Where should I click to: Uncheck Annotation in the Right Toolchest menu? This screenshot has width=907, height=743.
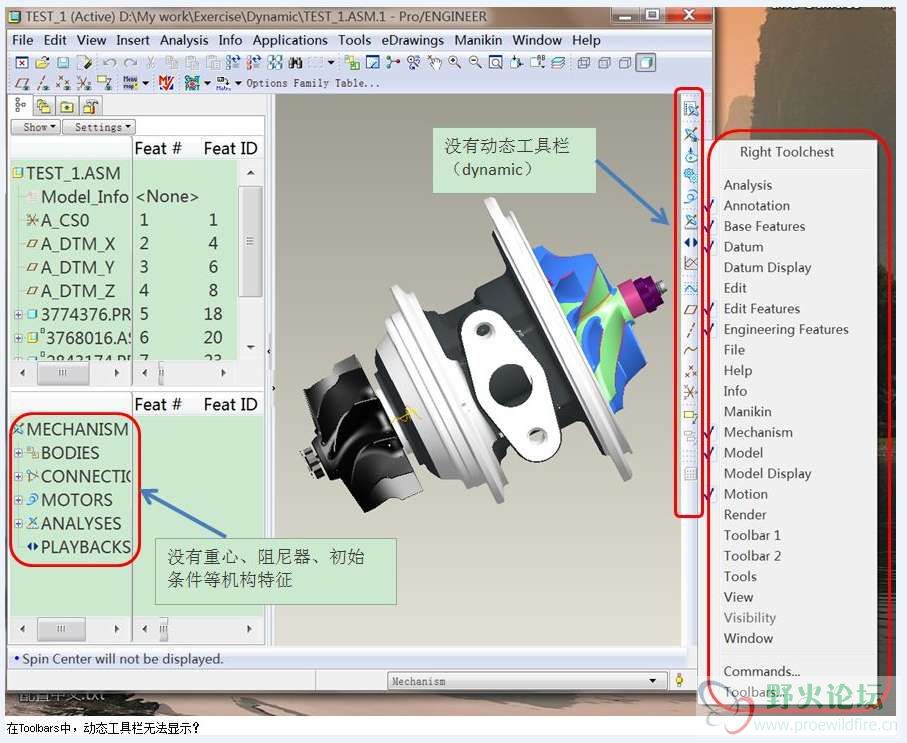(x=756, y=205)
